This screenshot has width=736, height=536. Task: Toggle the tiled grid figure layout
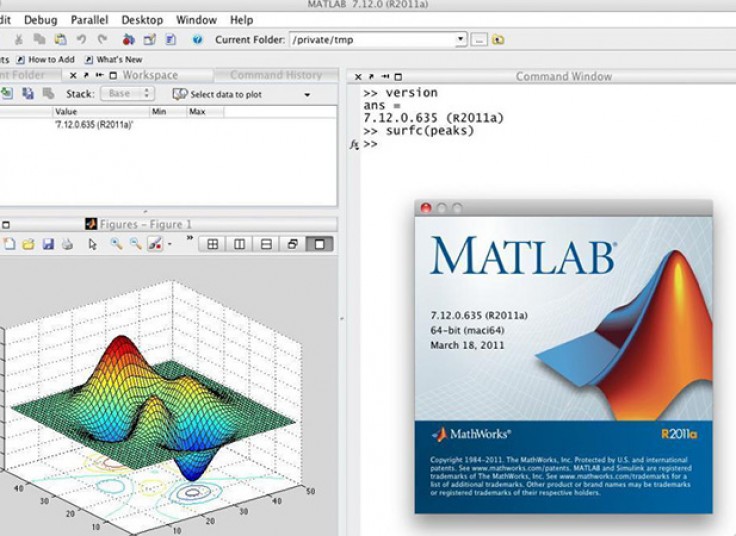(212, 244)
